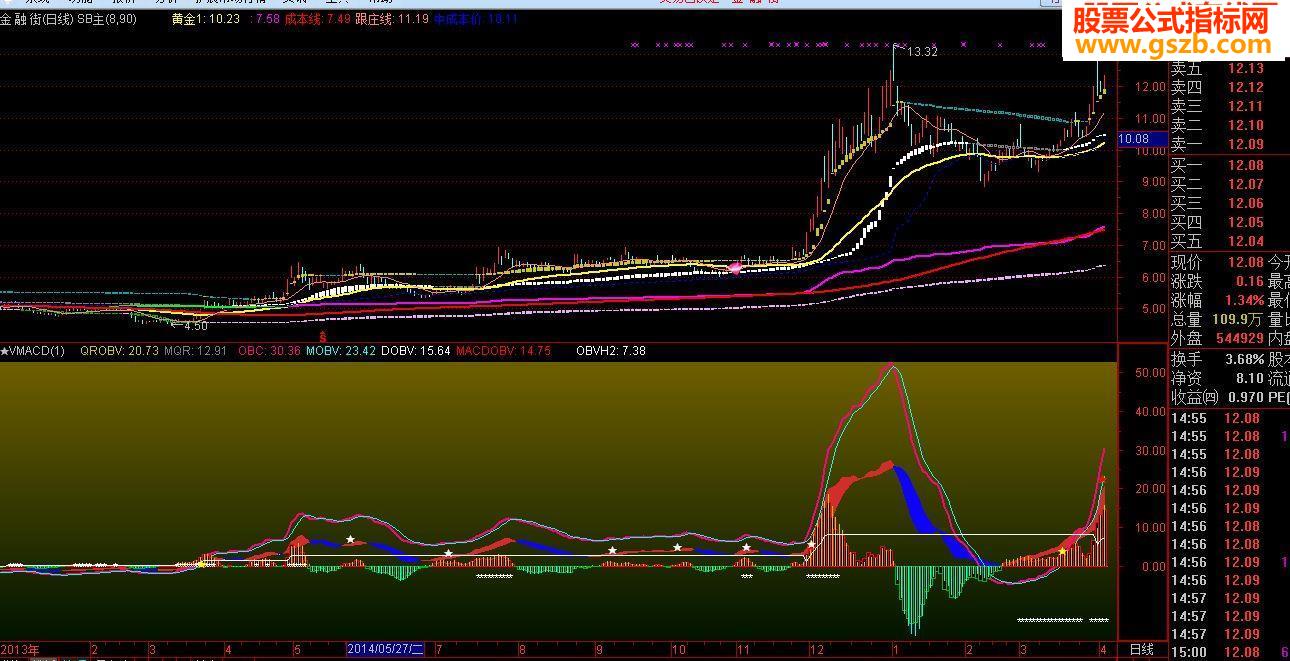1290x661 pixels.
Task: Select the DOBV: 15.64 value
Action: point(416,351)
